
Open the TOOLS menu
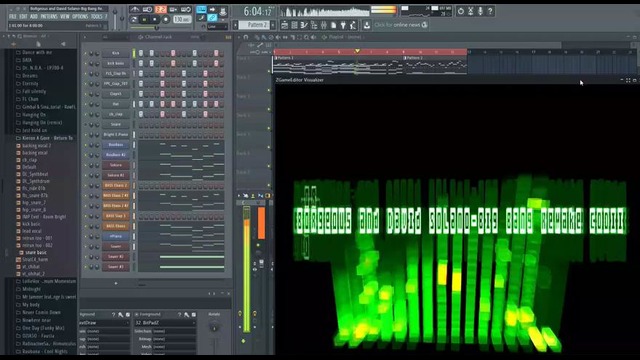coord(97,17)
